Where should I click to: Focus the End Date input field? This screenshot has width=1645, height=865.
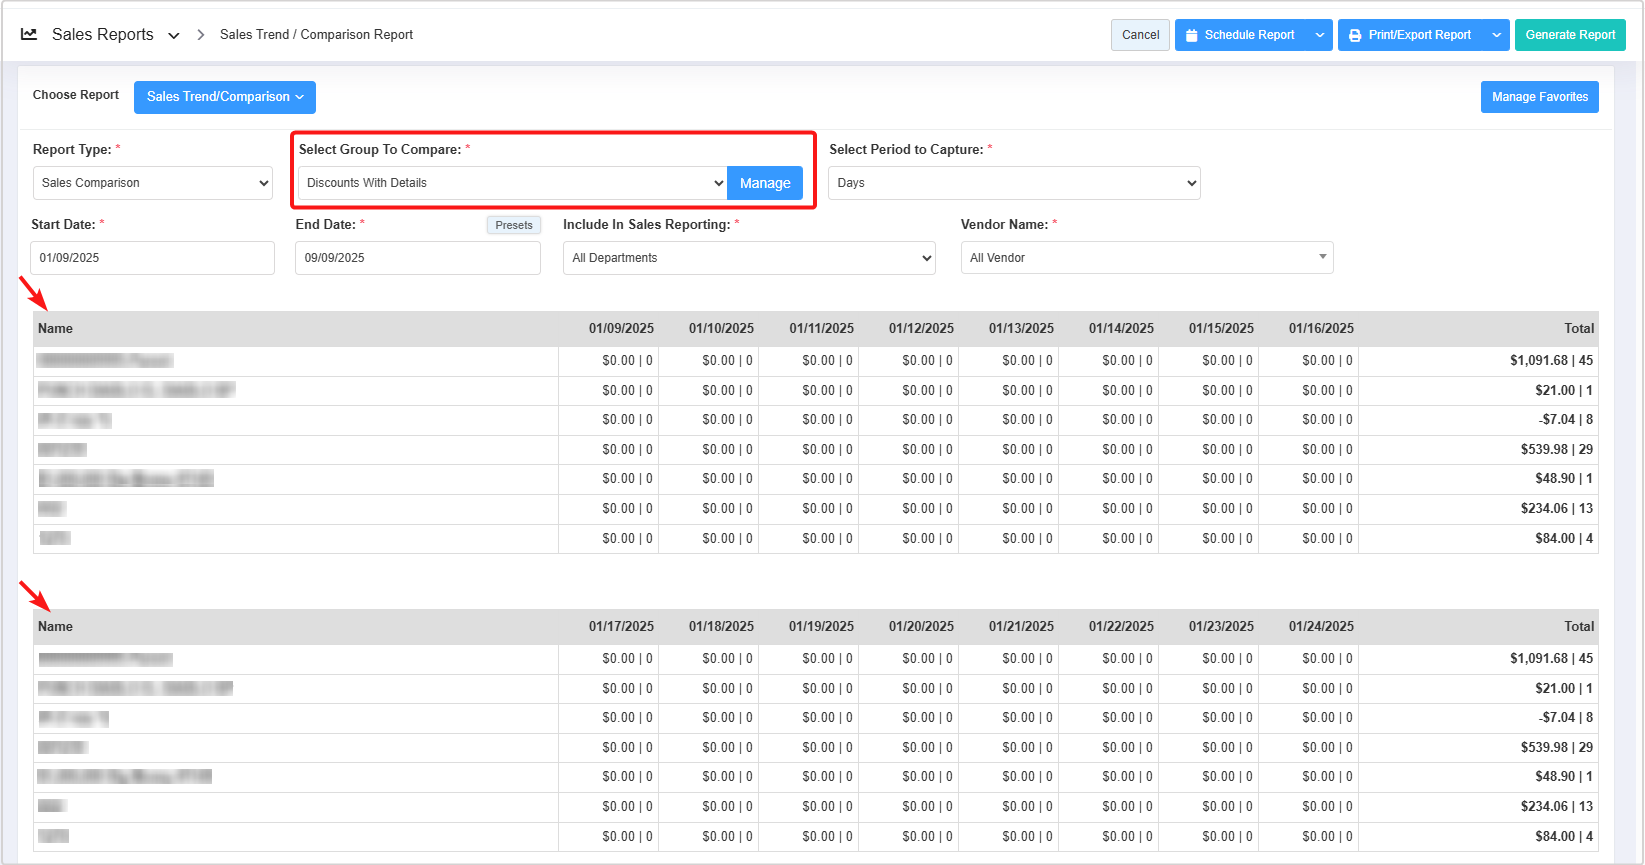click(x=417, y=258)
